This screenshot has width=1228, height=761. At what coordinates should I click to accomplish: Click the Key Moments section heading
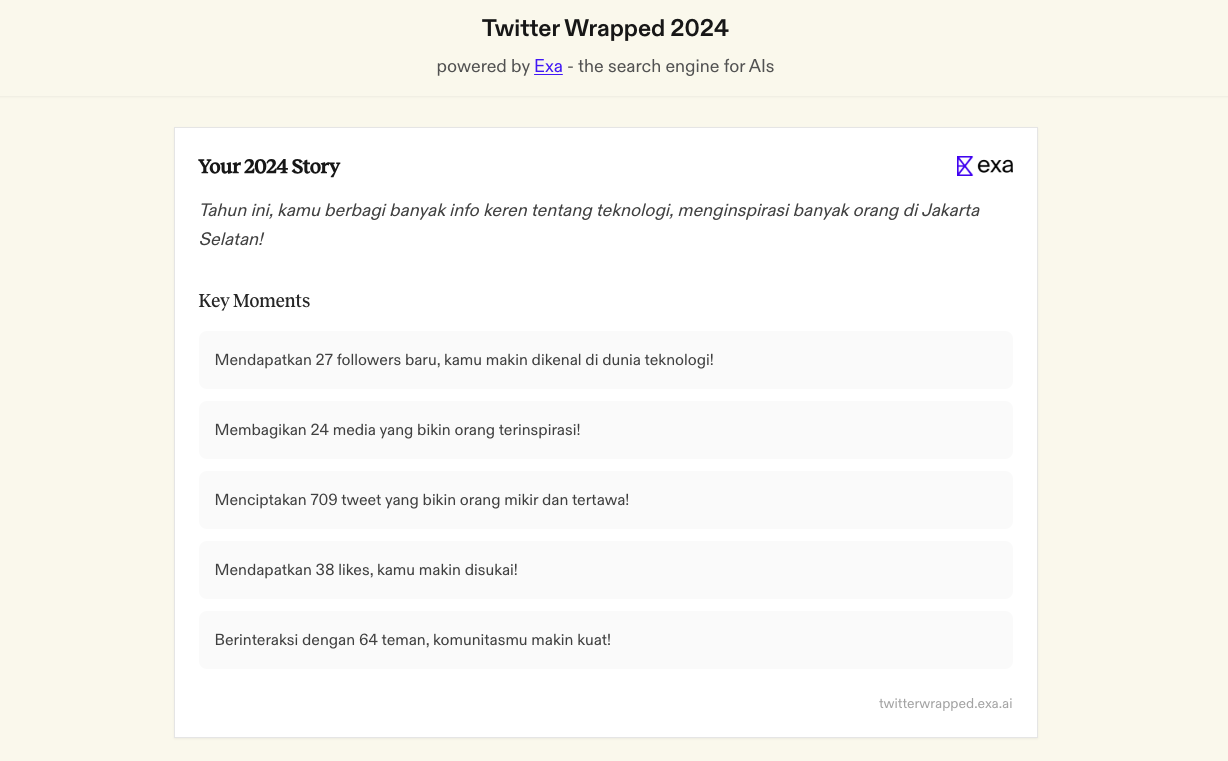point(254,300)
